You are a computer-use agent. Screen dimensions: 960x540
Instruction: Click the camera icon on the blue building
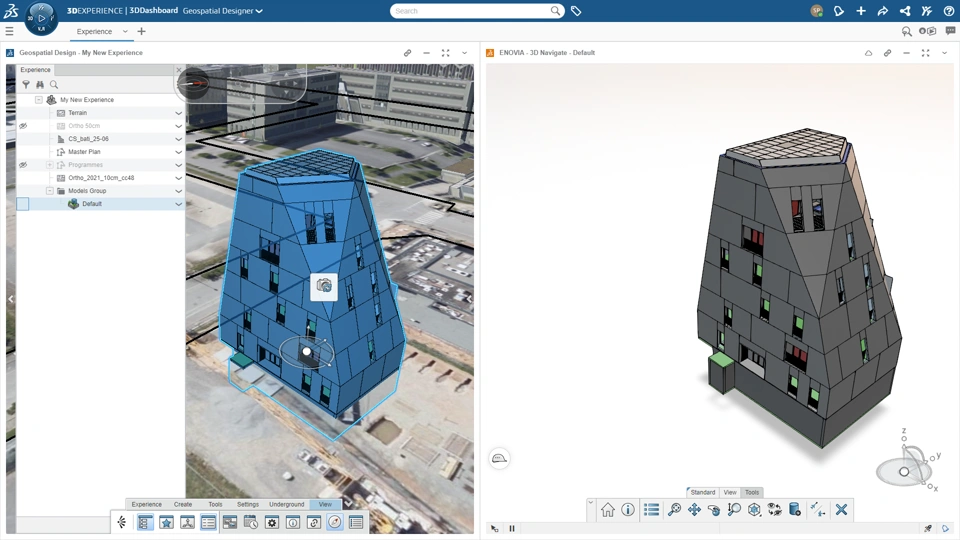(x=324, y=286)
